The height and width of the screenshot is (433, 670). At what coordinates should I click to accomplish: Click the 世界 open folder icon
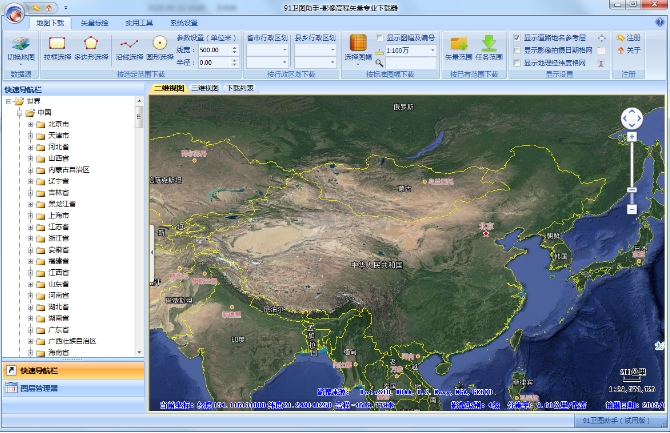click(19, 101)
